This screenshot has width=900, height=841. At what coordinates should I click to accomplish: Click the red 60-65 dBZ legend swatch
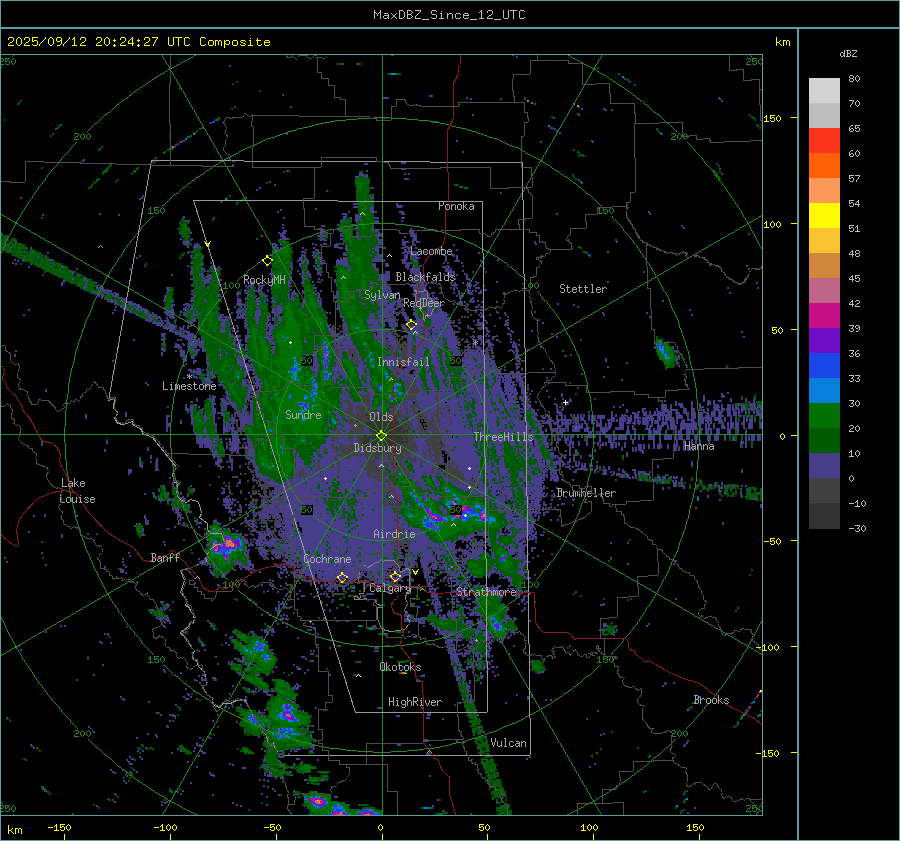click(824, 141)
